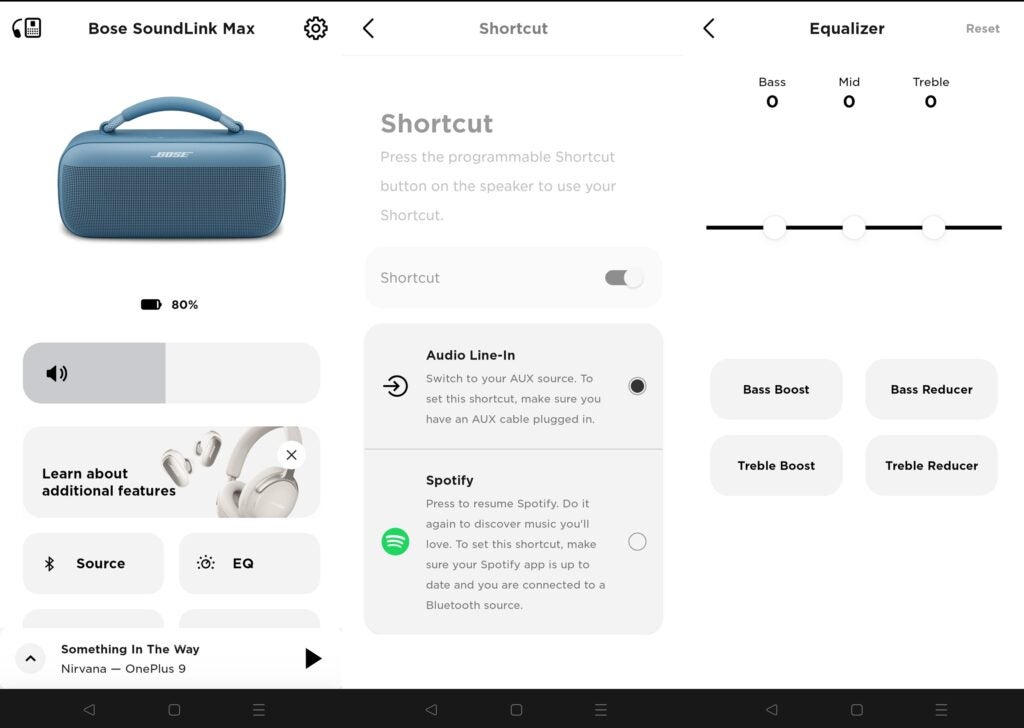Apply the Bass Boost preset
This screenshot has width=1024, height=728.
(776, 389)
